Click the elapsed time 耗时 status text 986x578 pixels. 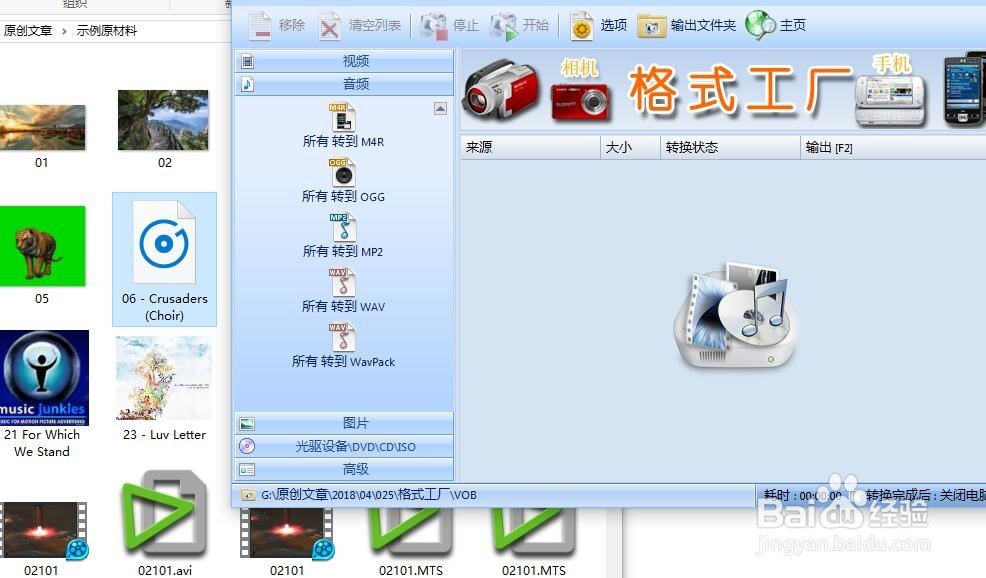(x=802, y=496)
